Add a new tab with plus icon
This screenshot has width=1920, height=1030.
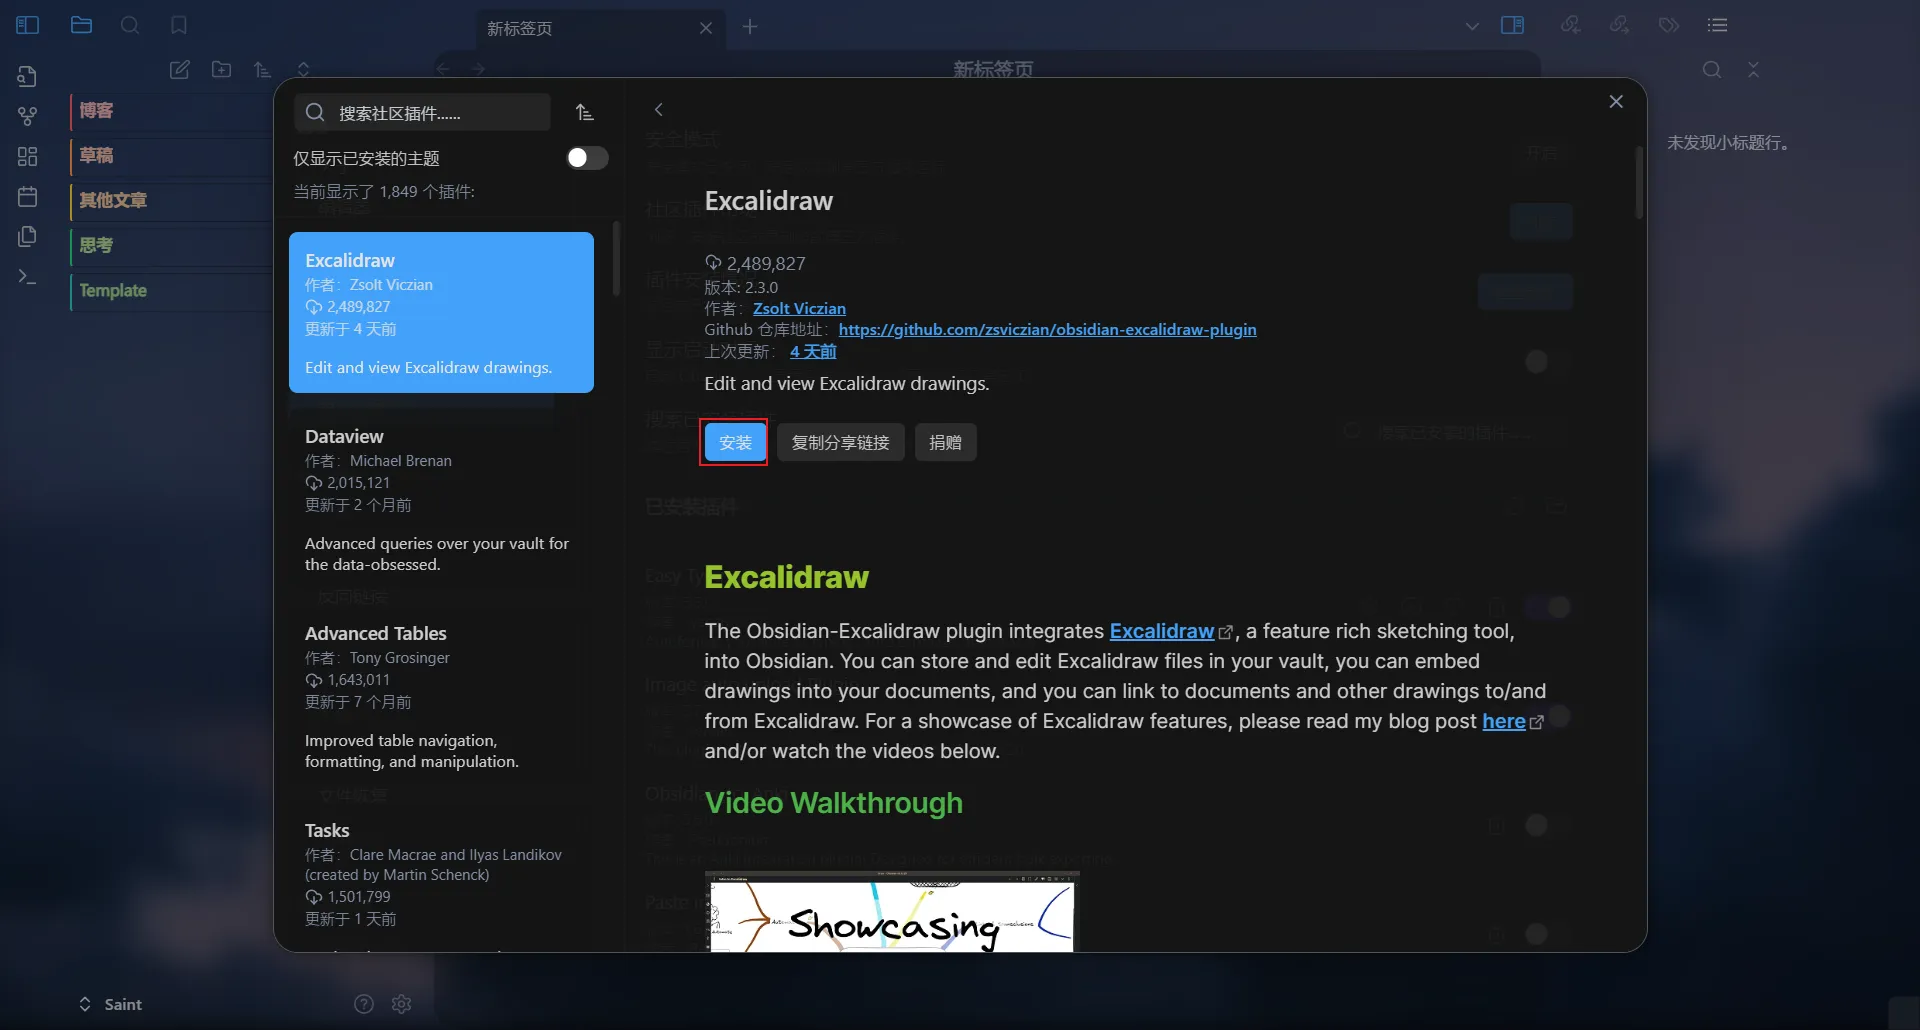point(750,27)
